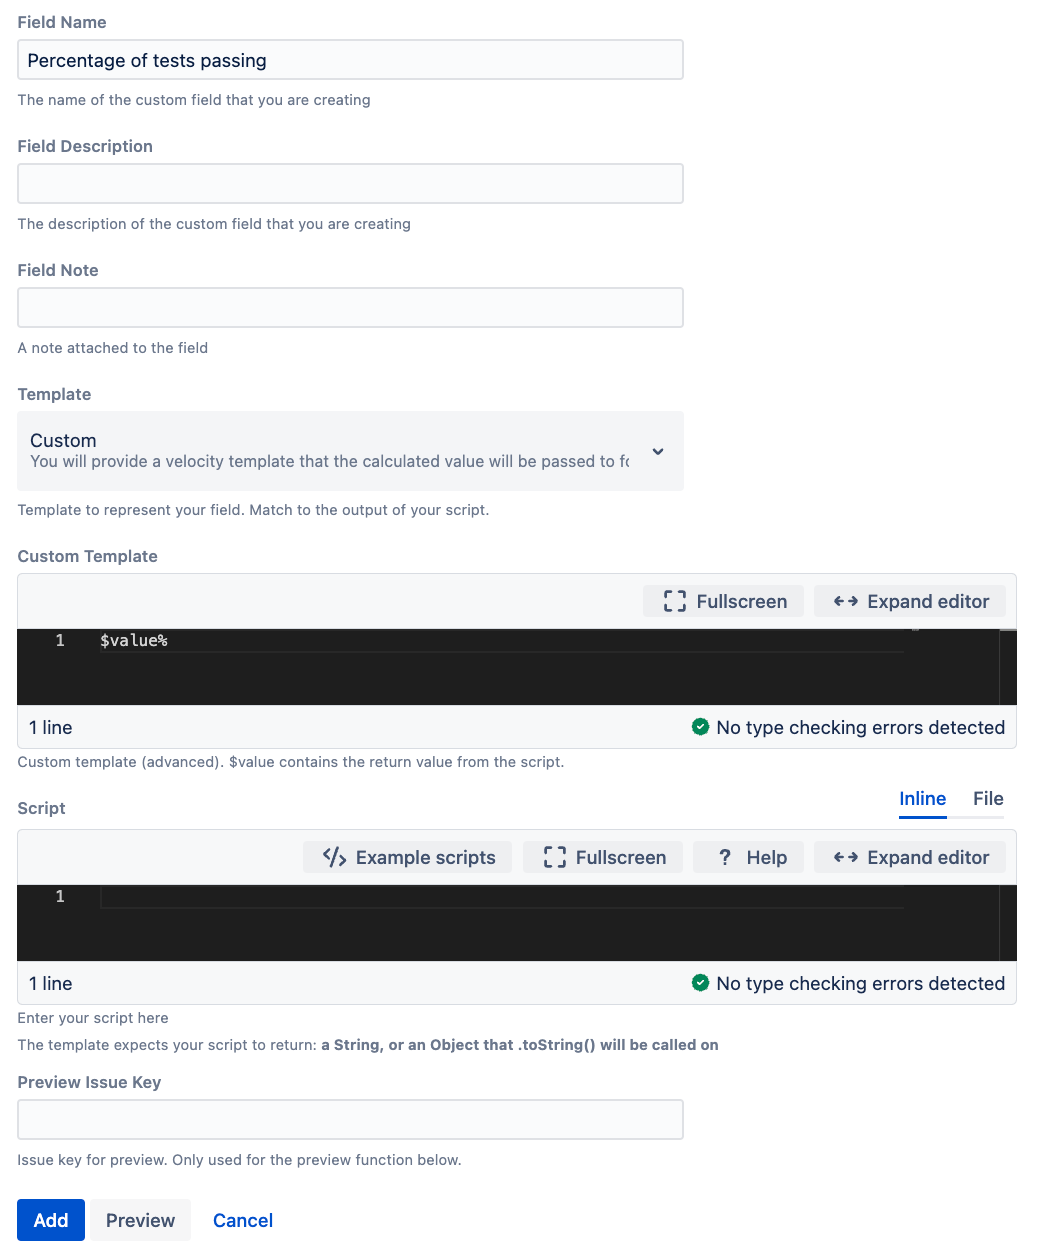Viewport: 1040px width, 1258px height.
Task: Click Fullscreen icon in Script editor toolbar
Action: 555,857
